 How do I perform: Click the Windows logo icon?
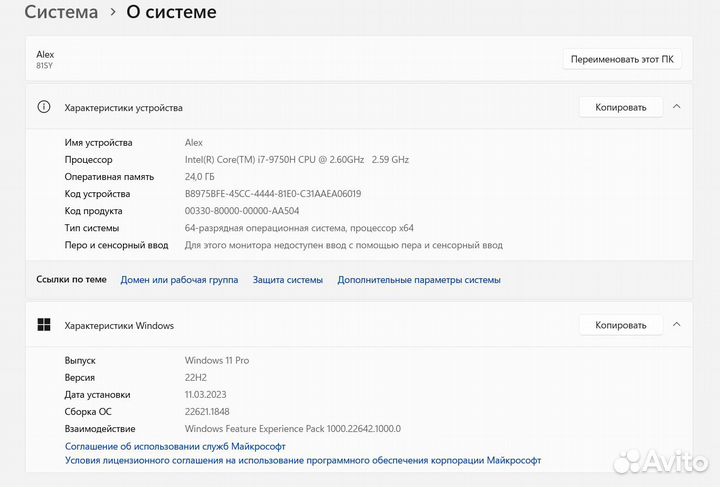pos(44,325)
